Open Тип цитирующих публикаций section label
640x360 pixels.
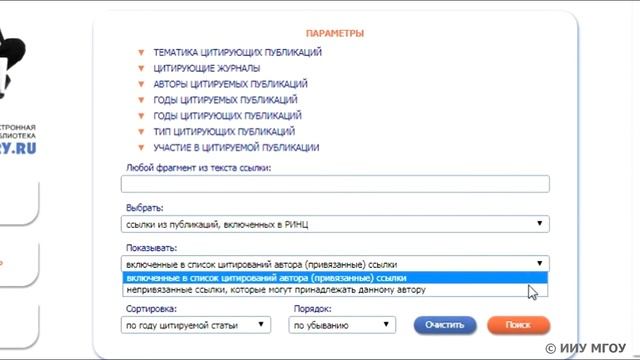click(224, 132)
